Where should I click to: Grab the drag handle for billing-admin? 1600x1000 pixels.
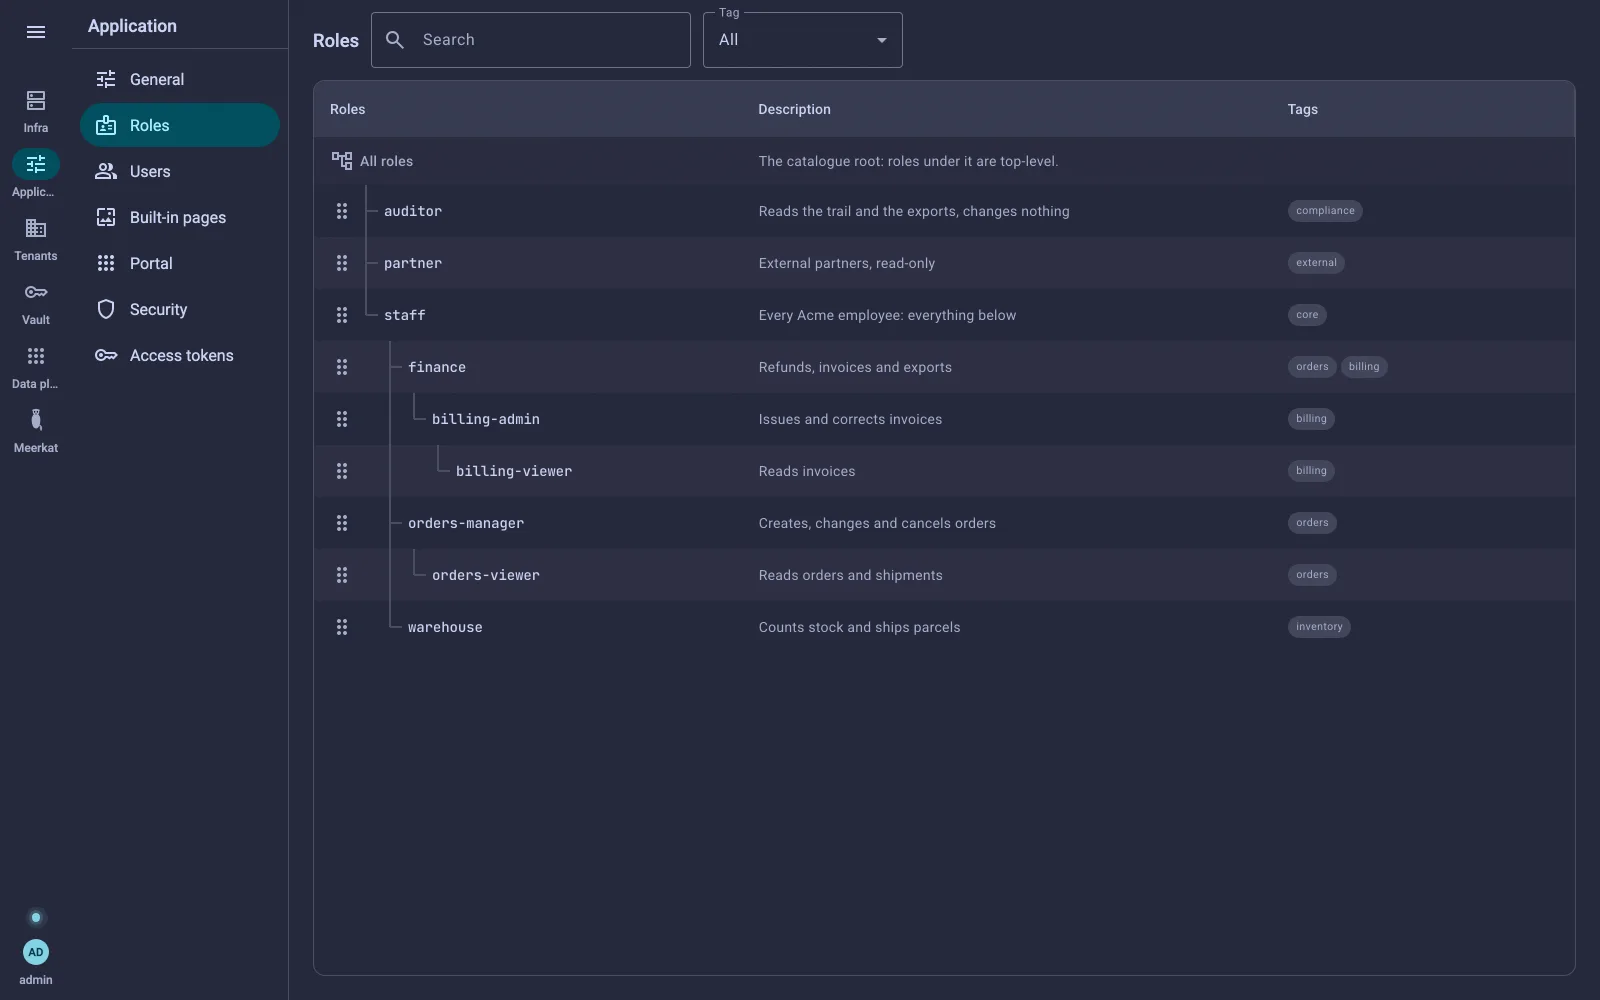click(x=342, y=419)
